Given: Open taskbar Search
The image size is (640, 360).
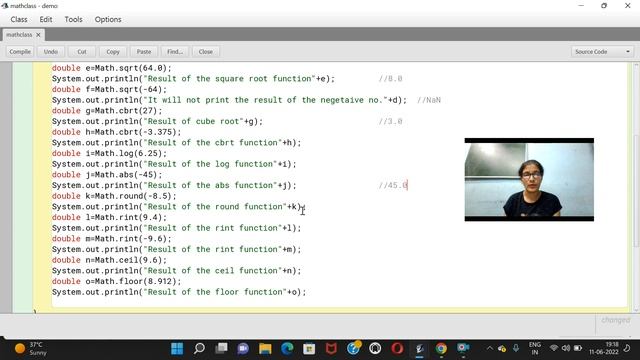Looking at the screenshot, I should 199,349.
